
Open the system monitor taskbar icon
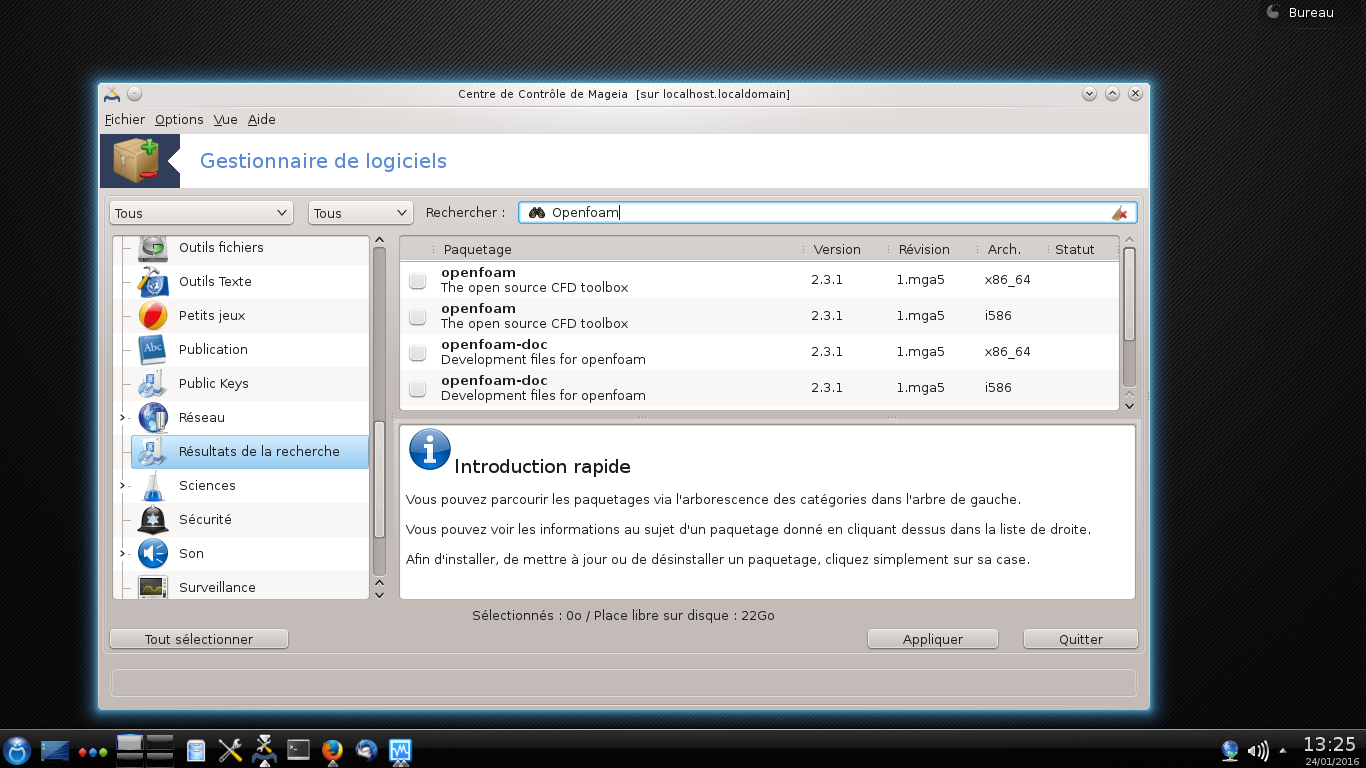(x=400, y=750)
